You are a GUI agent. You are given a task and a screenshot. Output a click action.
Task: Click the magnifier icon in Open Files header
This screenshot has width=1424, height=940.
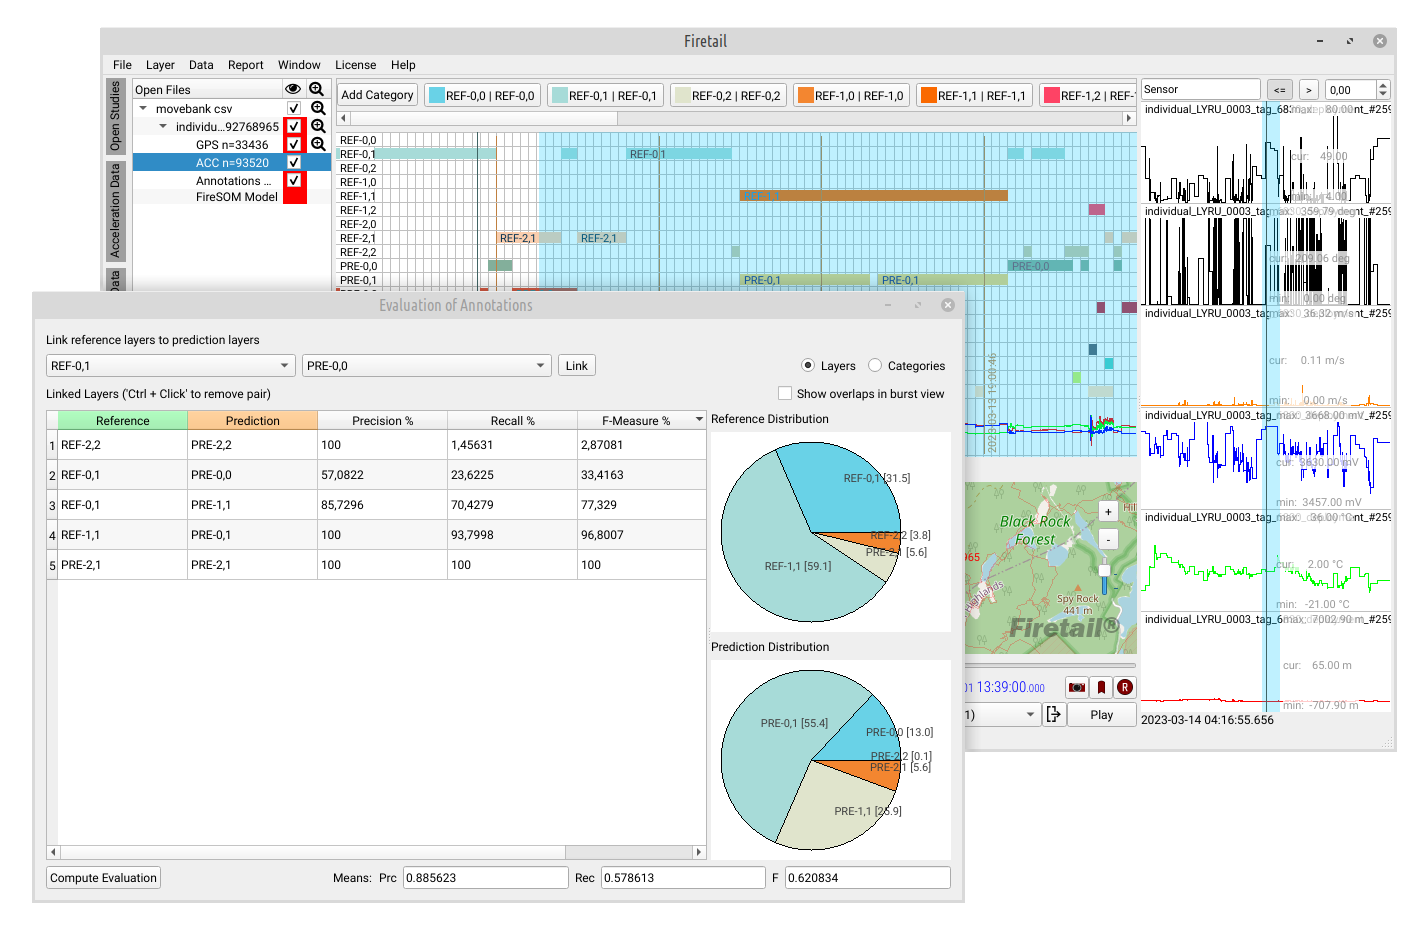coord(317,89)
